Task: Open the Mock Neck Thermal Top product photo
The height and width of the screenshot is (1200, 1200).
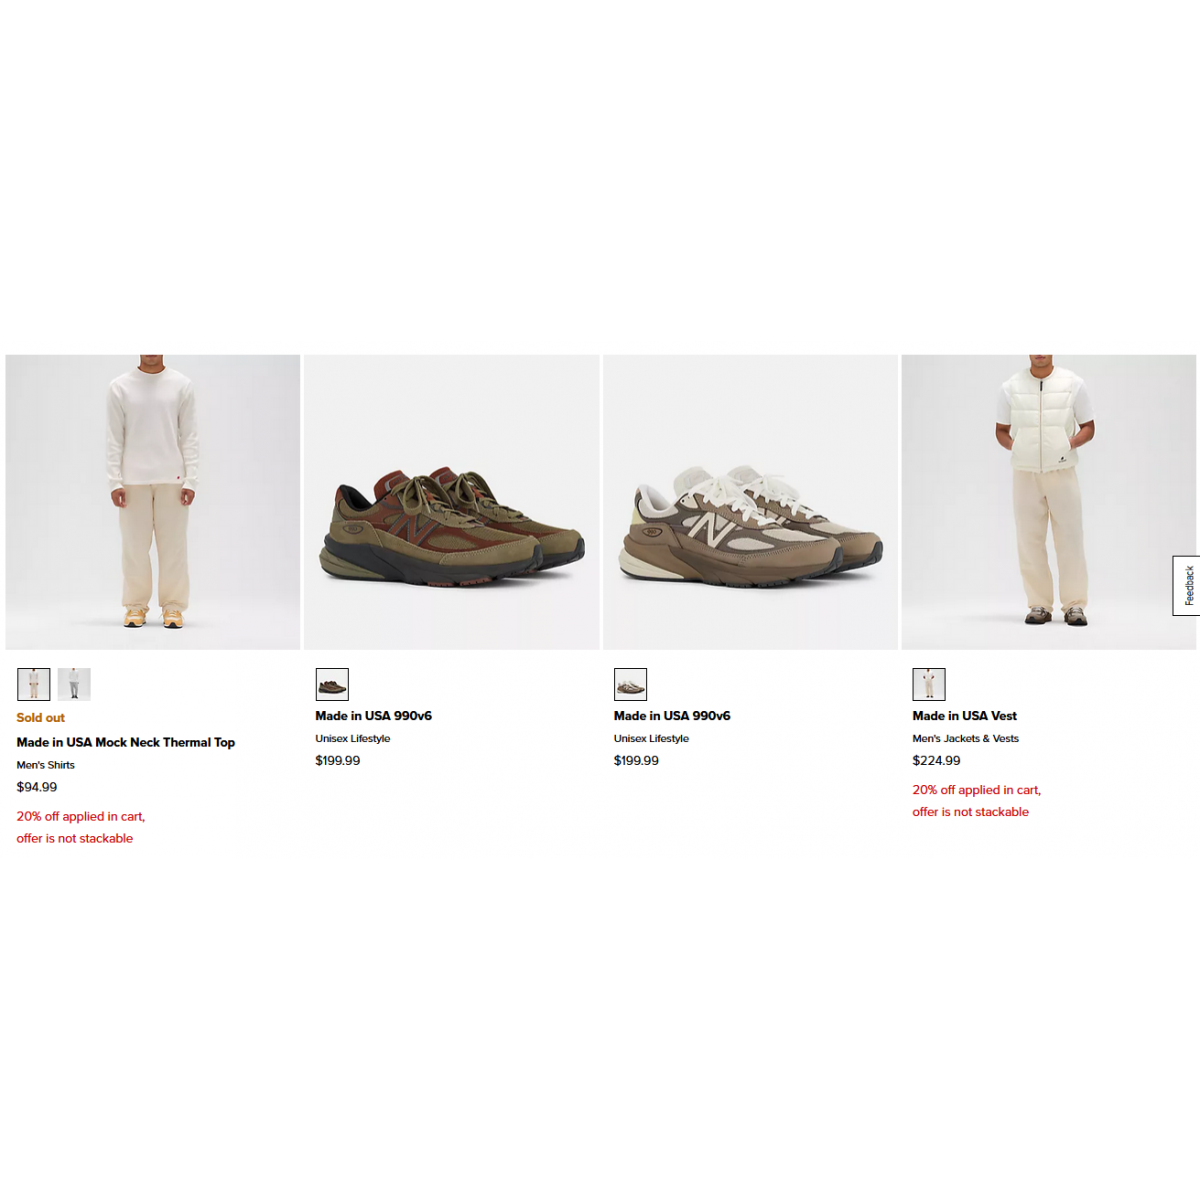Action: 153,502
